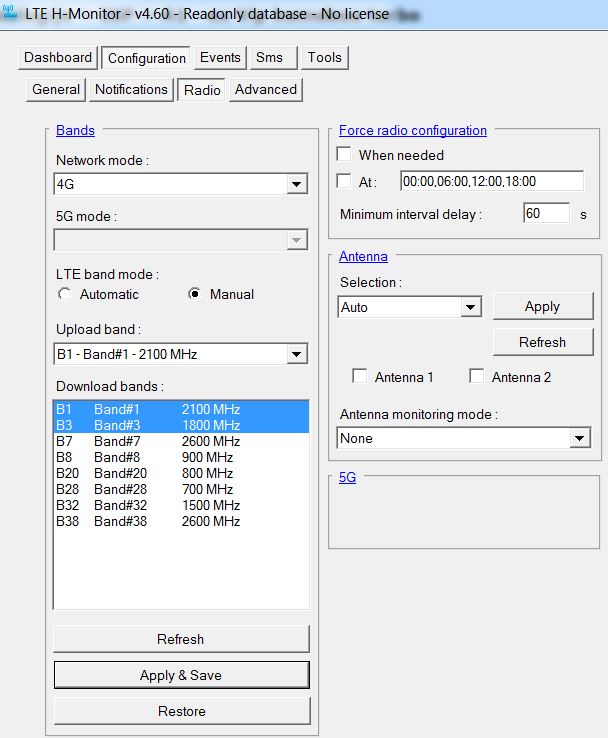Select B28 Band#28 700 MHz download band
The image size is (608, 738).
tap(181, 489)
